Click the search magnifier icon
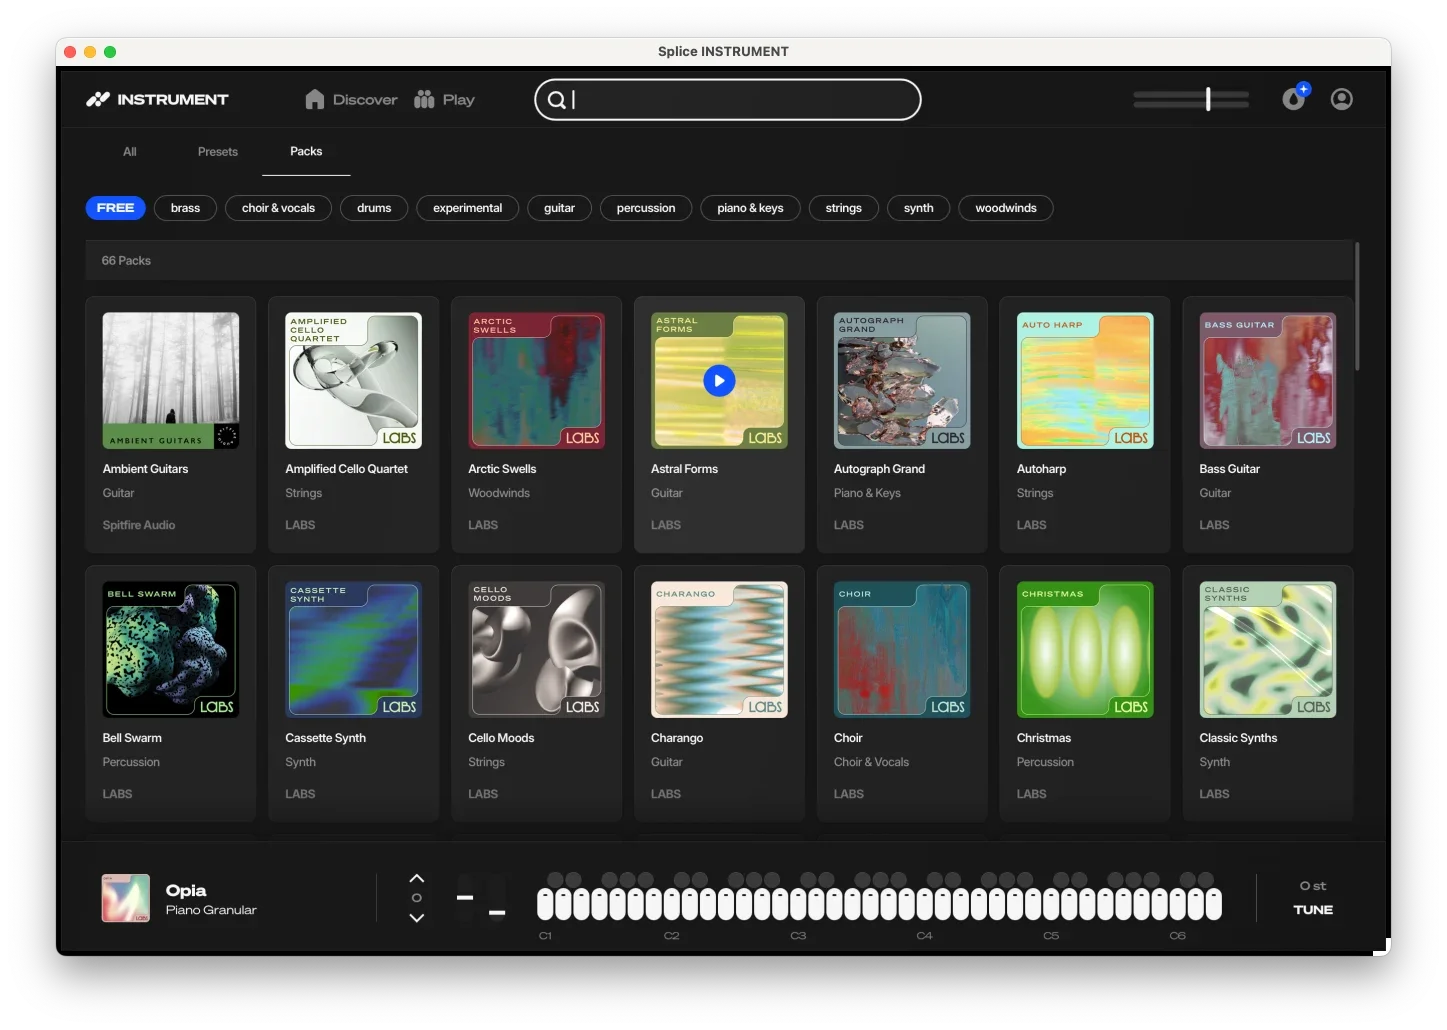 pyautogui.click(x=557, y=100)
